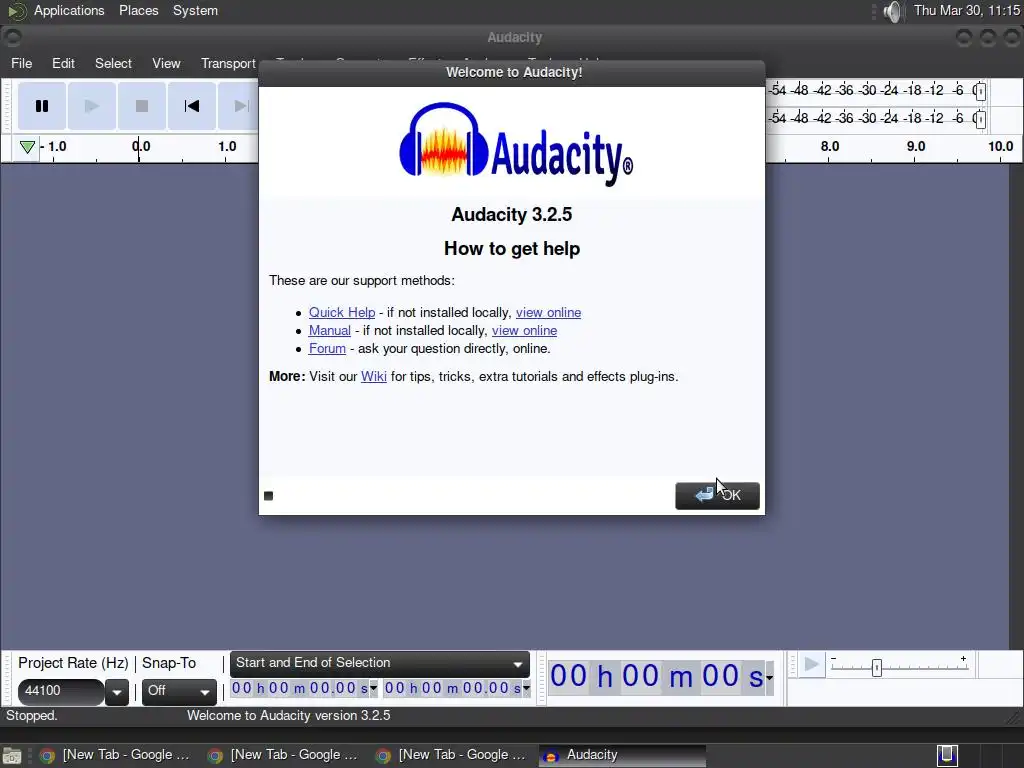Click the upper meter level slider handle

(979, 91)
